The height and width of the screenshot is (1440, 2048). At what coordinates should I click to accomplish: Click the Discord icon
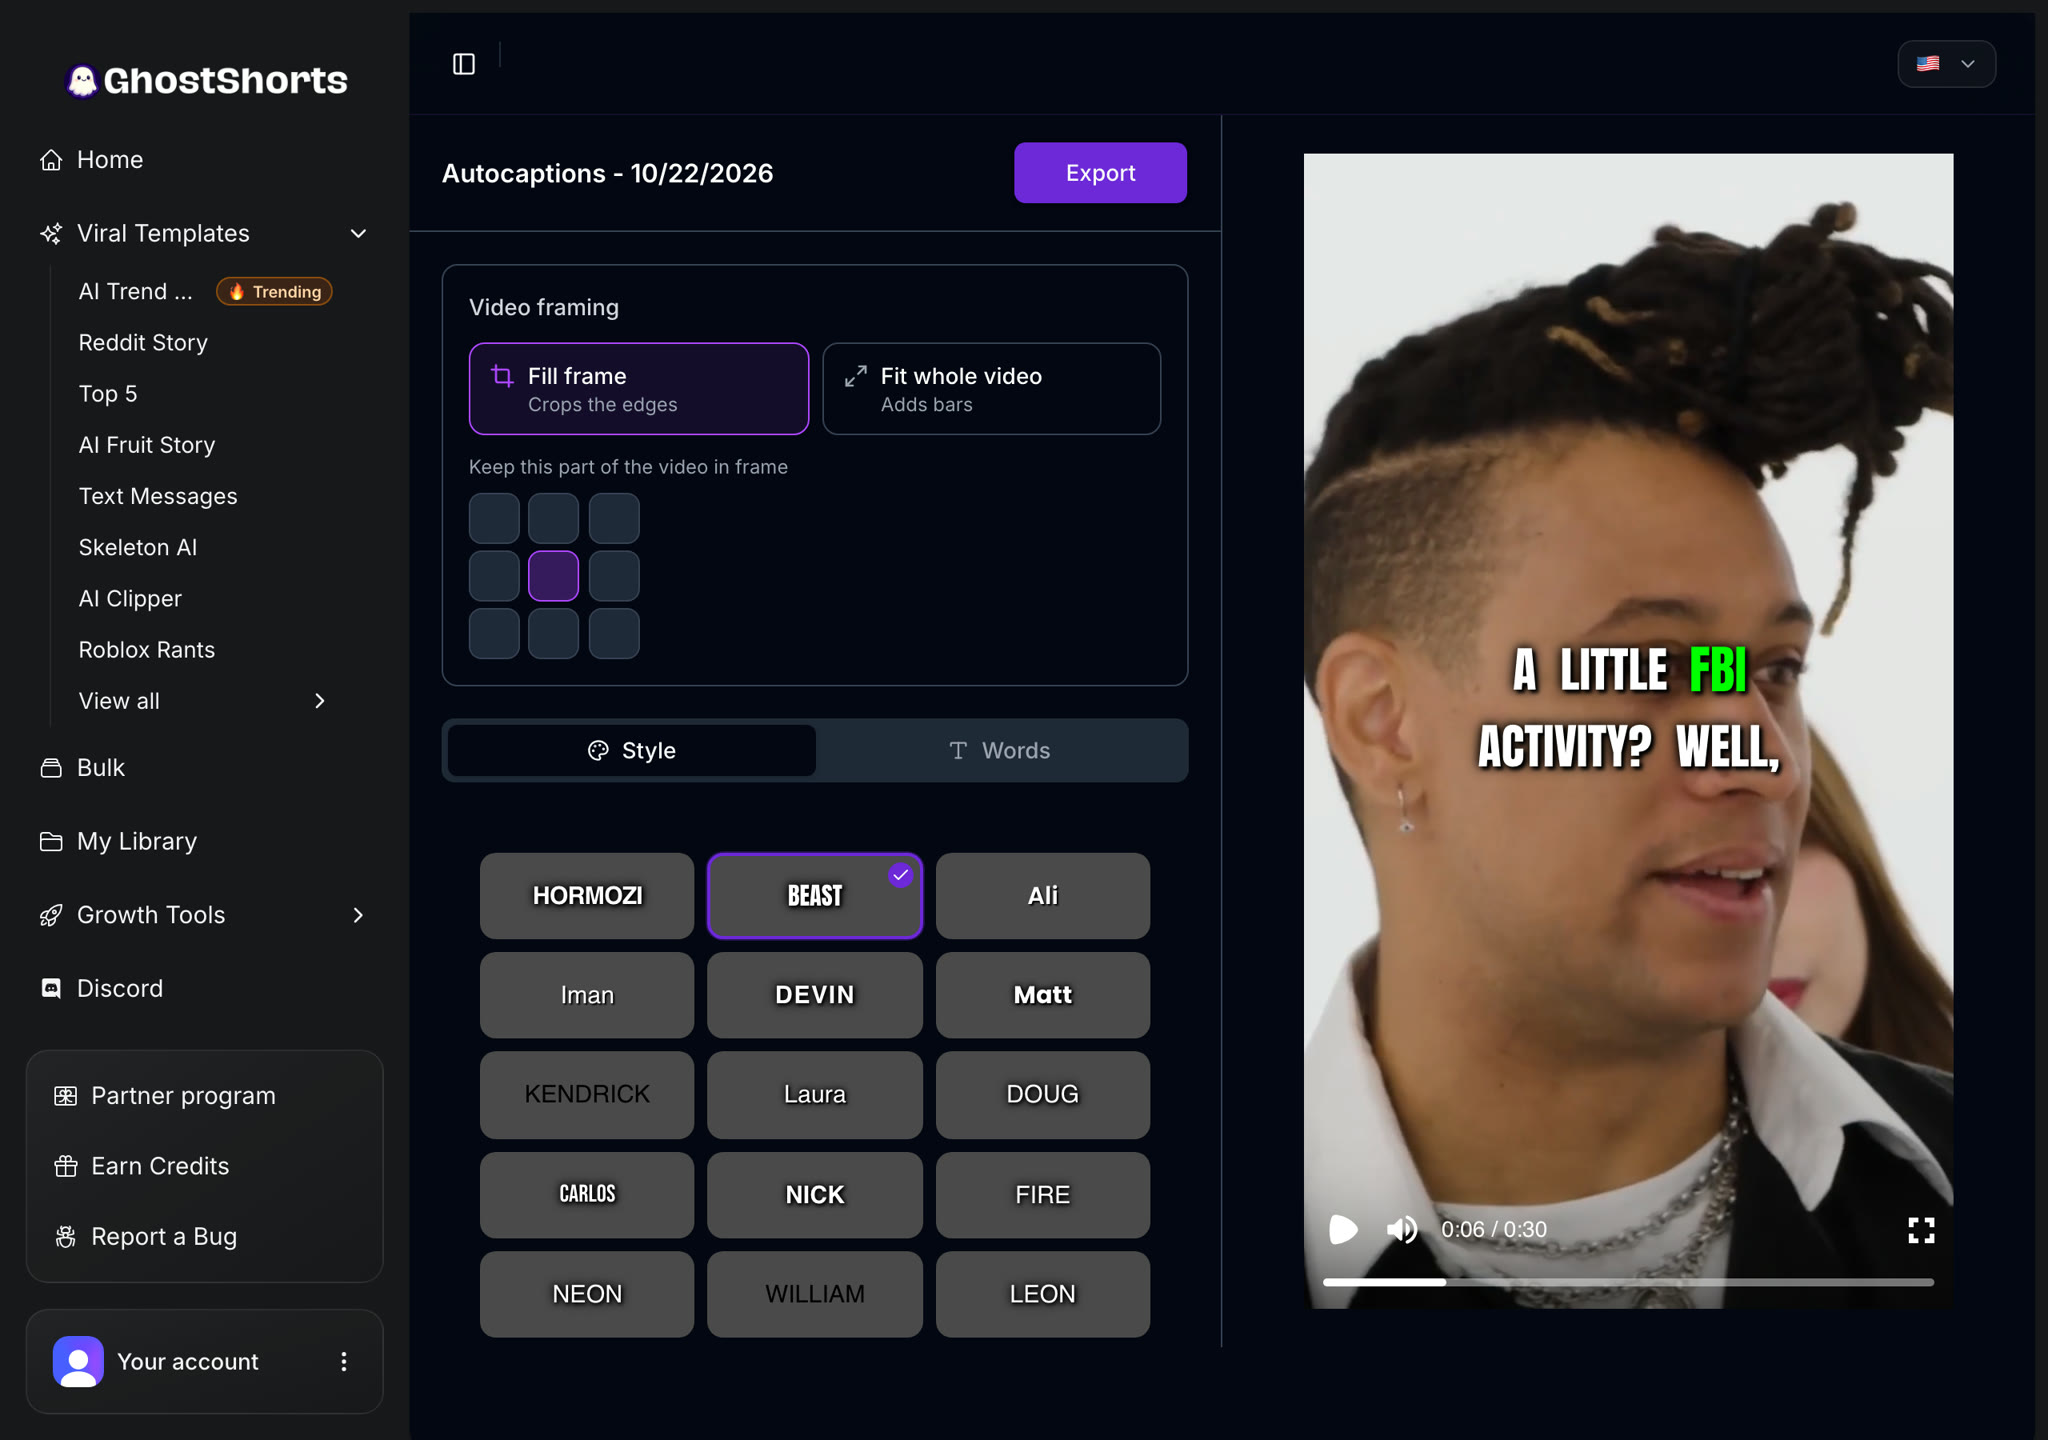[x=51, y=988]
